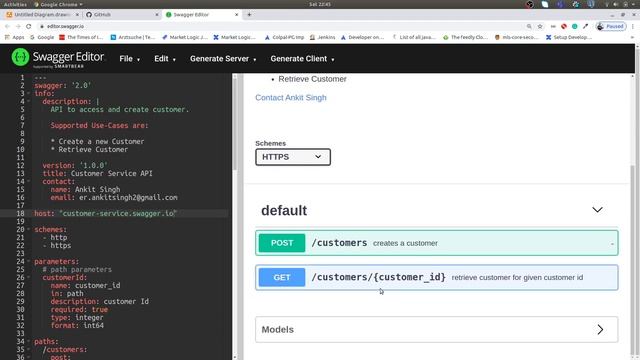Viewport: 640px width, 360px height.
Task: Open the Generate Client menu
Action: click(x=302, y=59)
